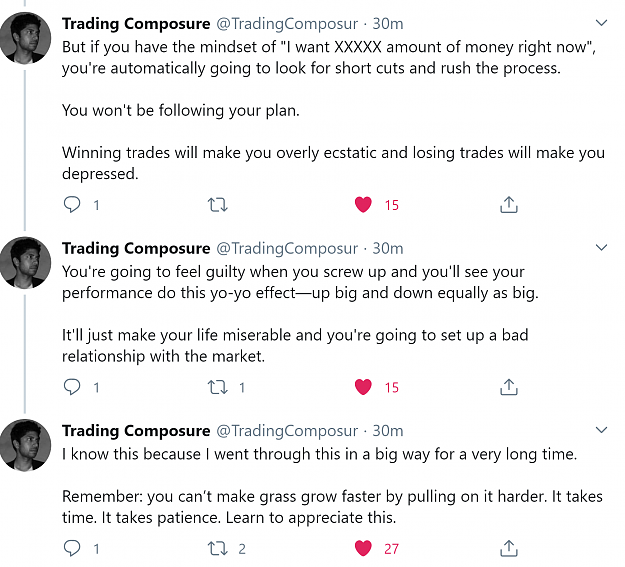Reply to the yo-yo effect tweet
This screenshot has height=567, width=625.
pyautogui.click(x=72, y=387)
